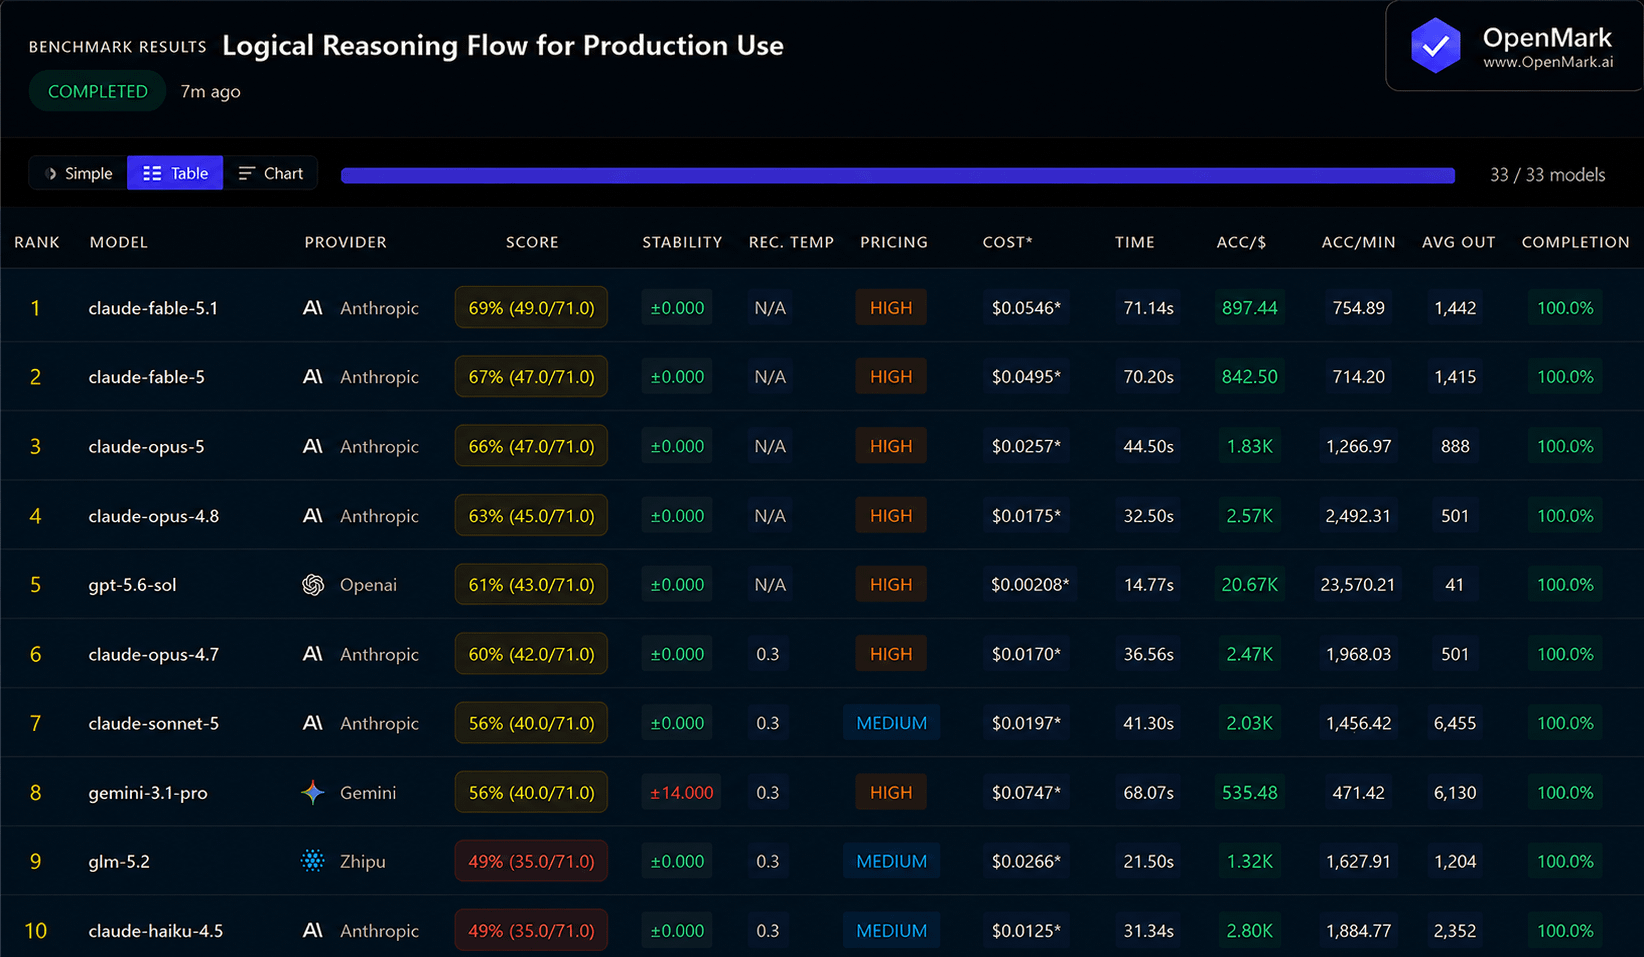This screenshot has height=957, width=1644.
Task: Click the Anthropic icon beside claude-fable-5
Action: pyautogui.click(x=313, y=377)
